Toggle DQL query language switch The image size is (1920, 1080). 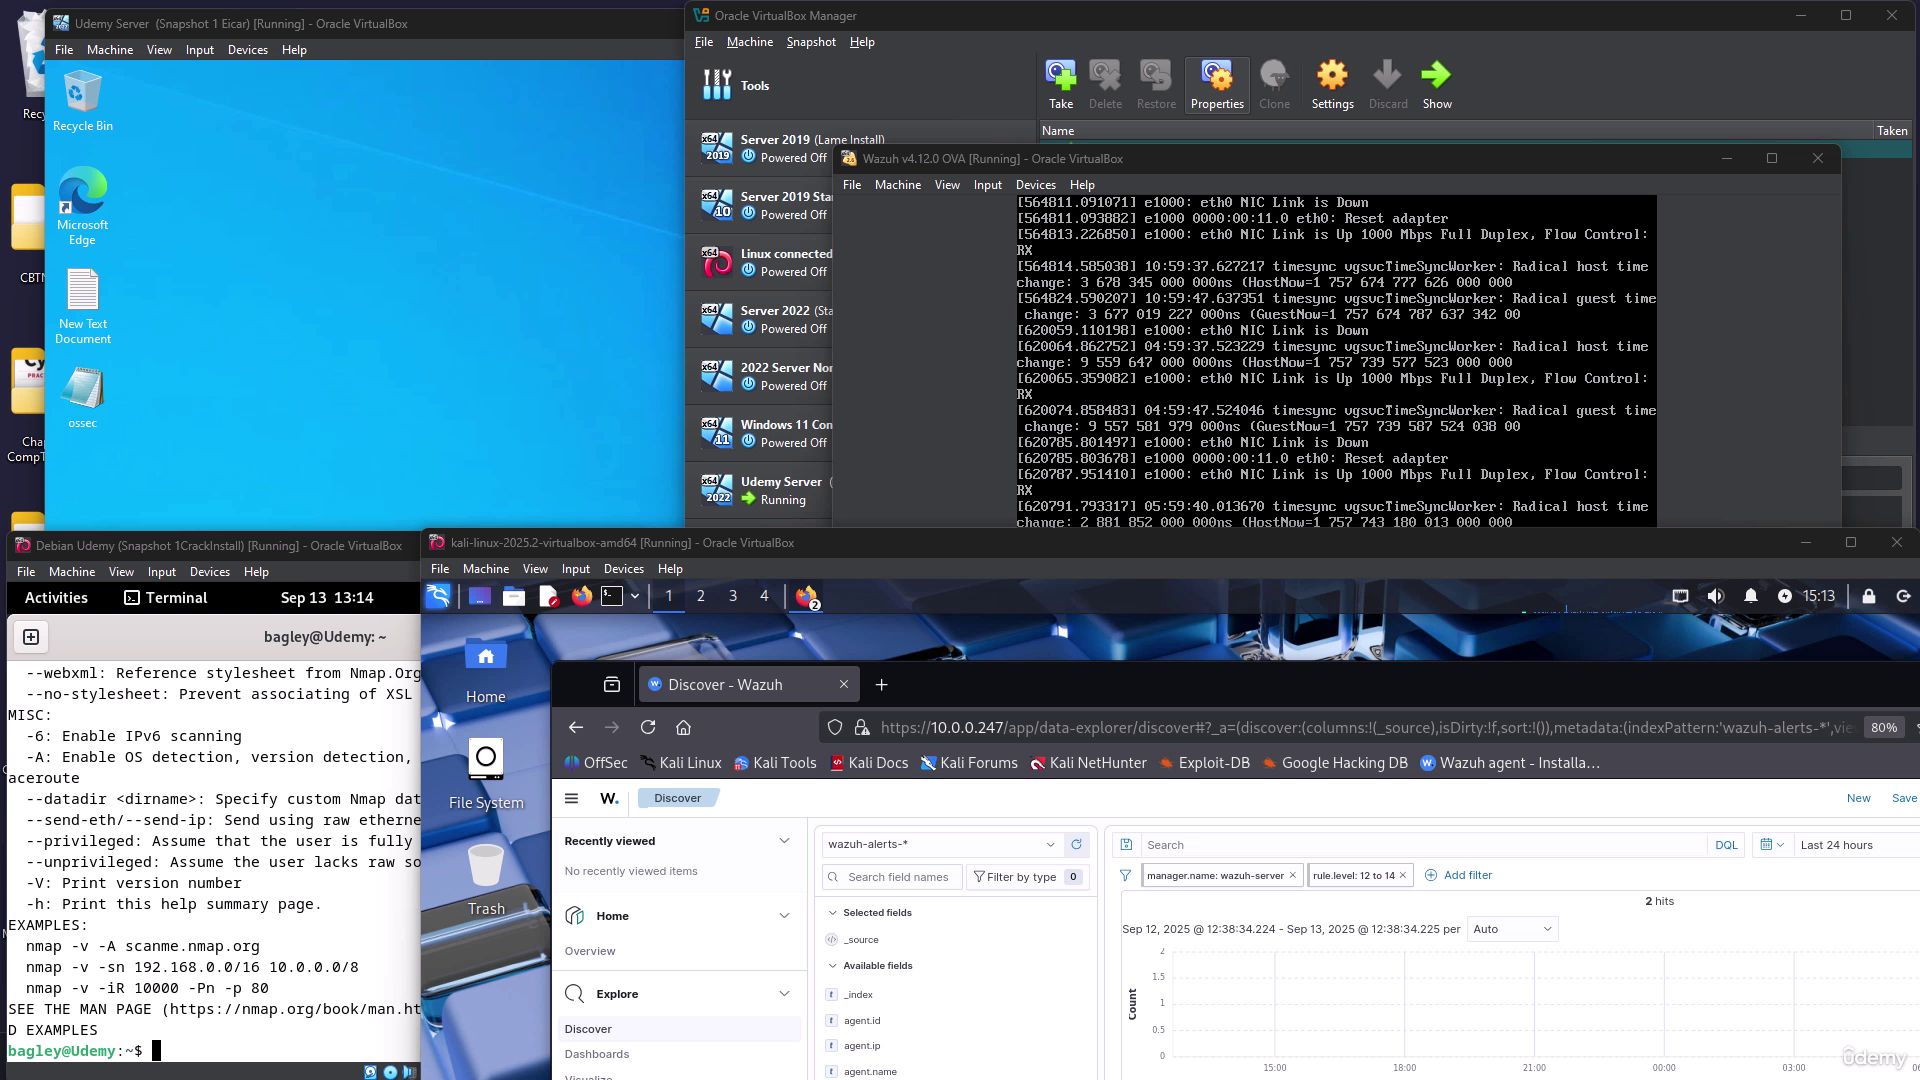[x=1726, y=845]
